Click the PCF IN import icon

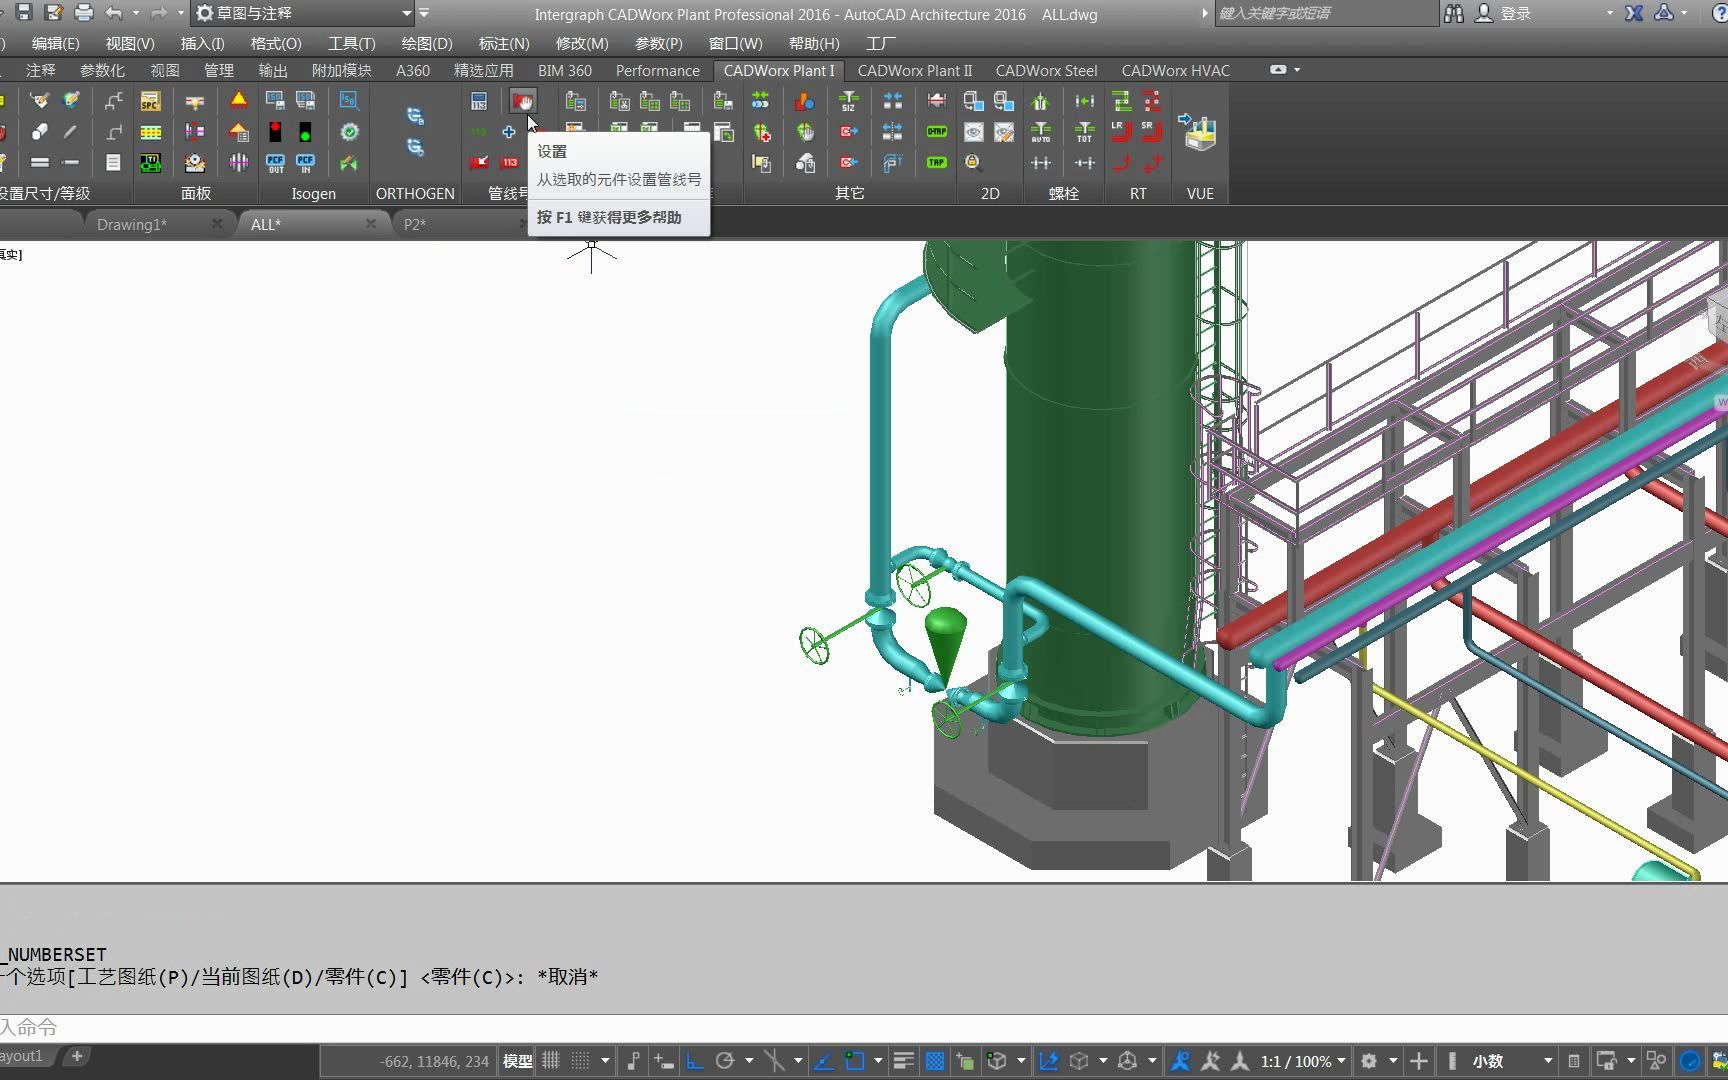(x=305, y=163)
